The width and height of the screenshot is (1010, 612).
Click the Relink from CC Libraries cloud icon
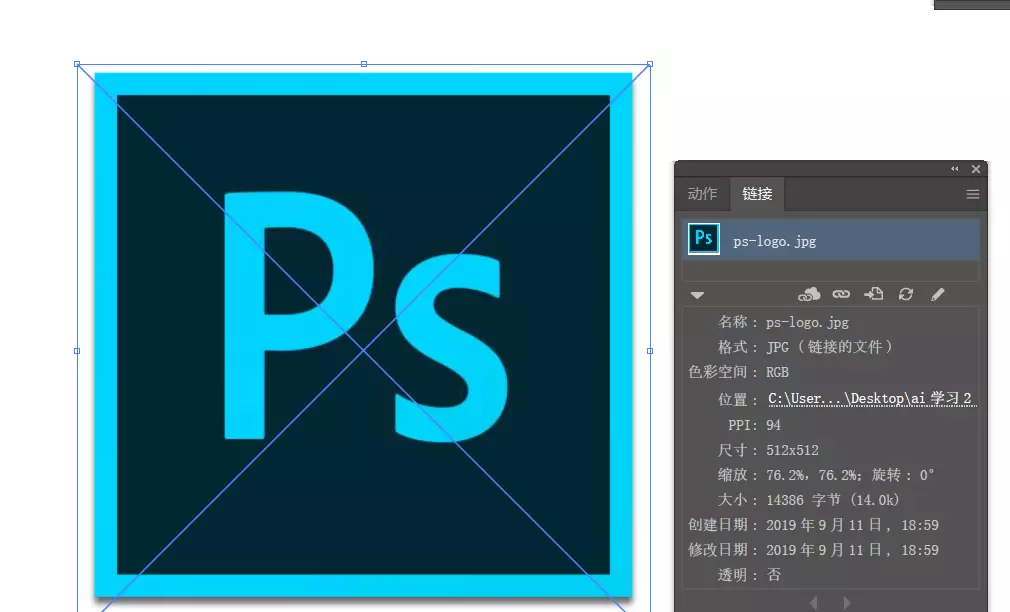809,294
